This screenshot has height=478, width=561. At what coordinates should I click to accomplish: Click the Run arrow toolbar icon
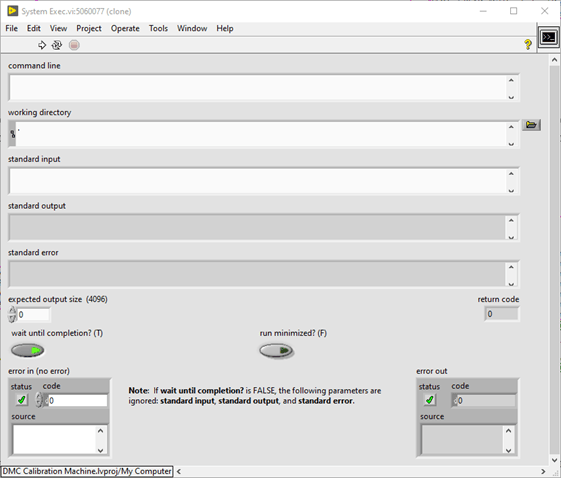click(42, 45)
